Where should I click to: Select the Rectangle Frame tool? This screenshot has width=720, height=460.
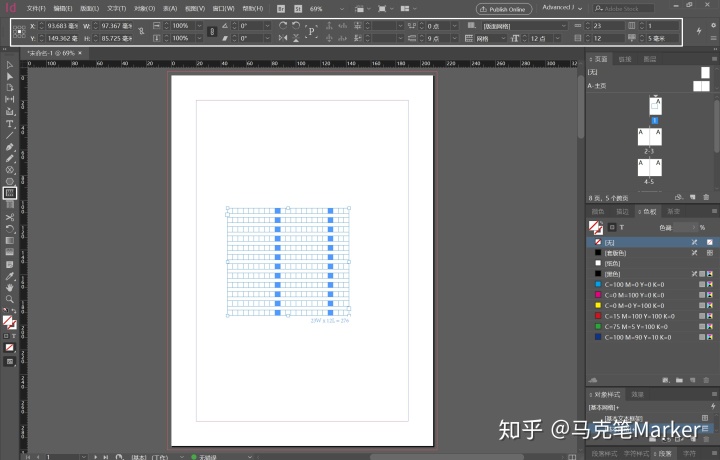tap(10, 170)
